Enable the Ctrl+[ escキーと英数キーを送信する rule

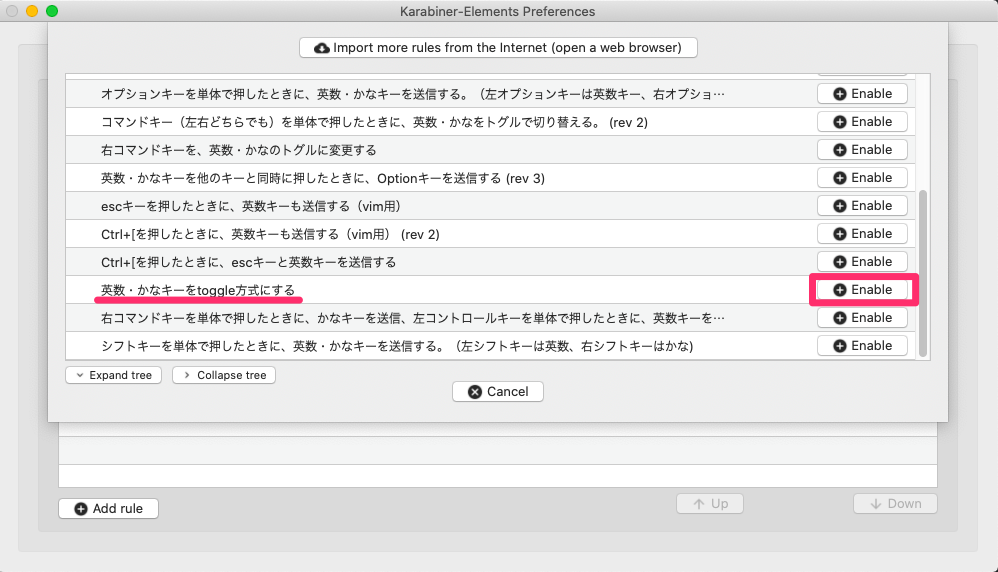tap(862, 262)
